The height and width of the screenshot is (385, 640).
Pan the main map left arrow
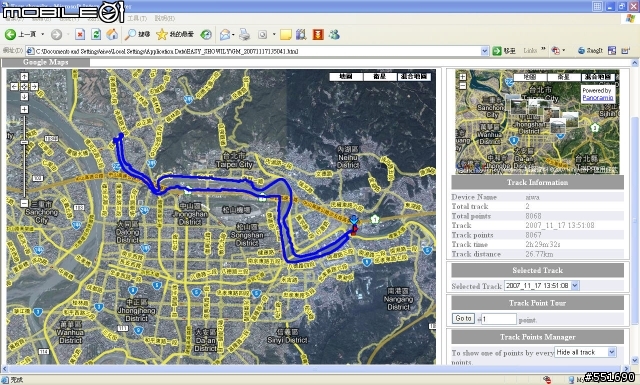[14, 87]
